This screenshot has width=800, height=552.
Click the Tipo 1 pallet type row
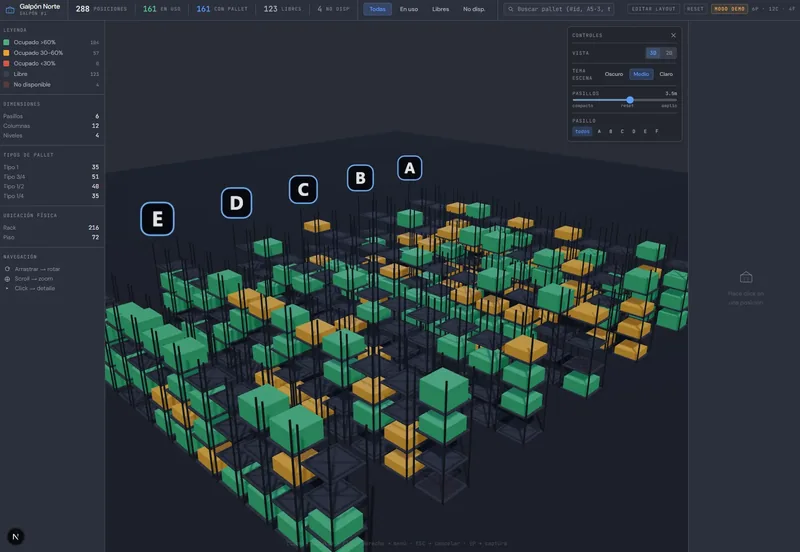tap(51, 167)
